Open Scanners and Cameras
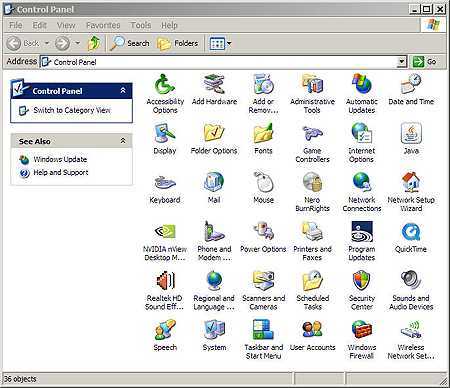 click(263, 290)
